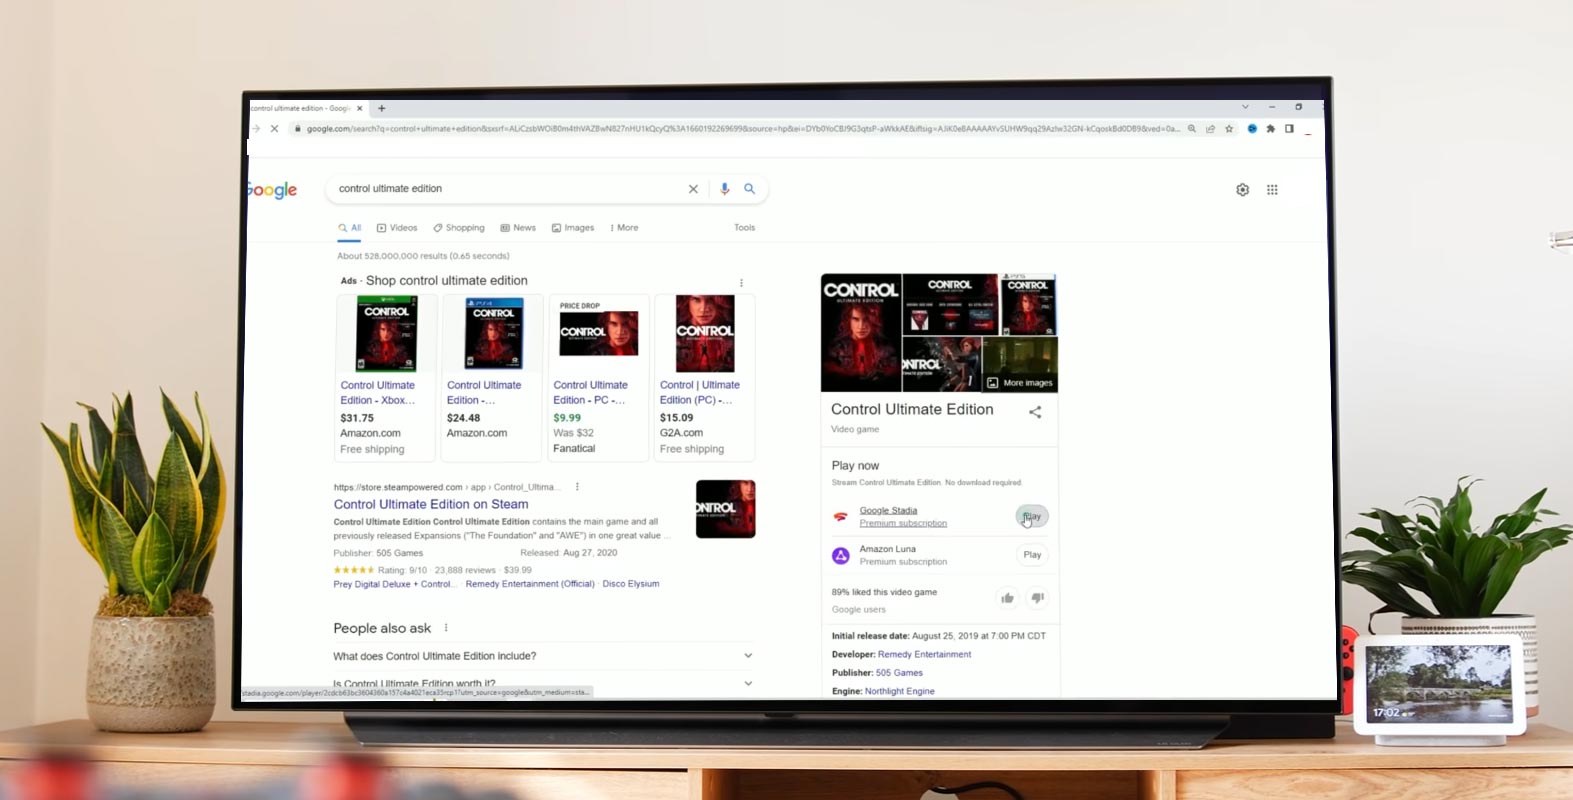Open 'Remedy Entertainment (Official)' sitelink
The image size is (1573, 800).
pos(530,584)
